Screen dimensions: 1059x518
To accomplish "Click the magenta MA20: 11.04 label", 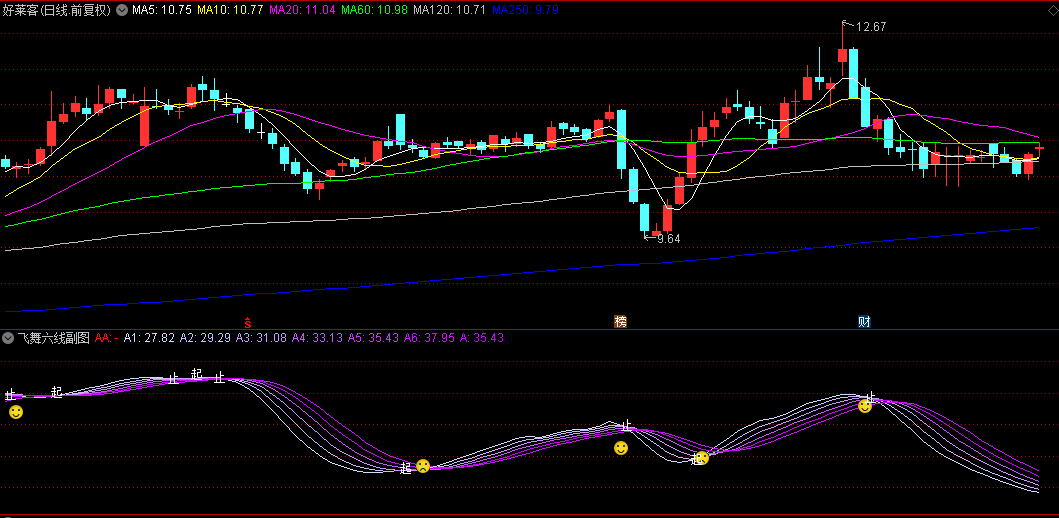I will 303,10.
